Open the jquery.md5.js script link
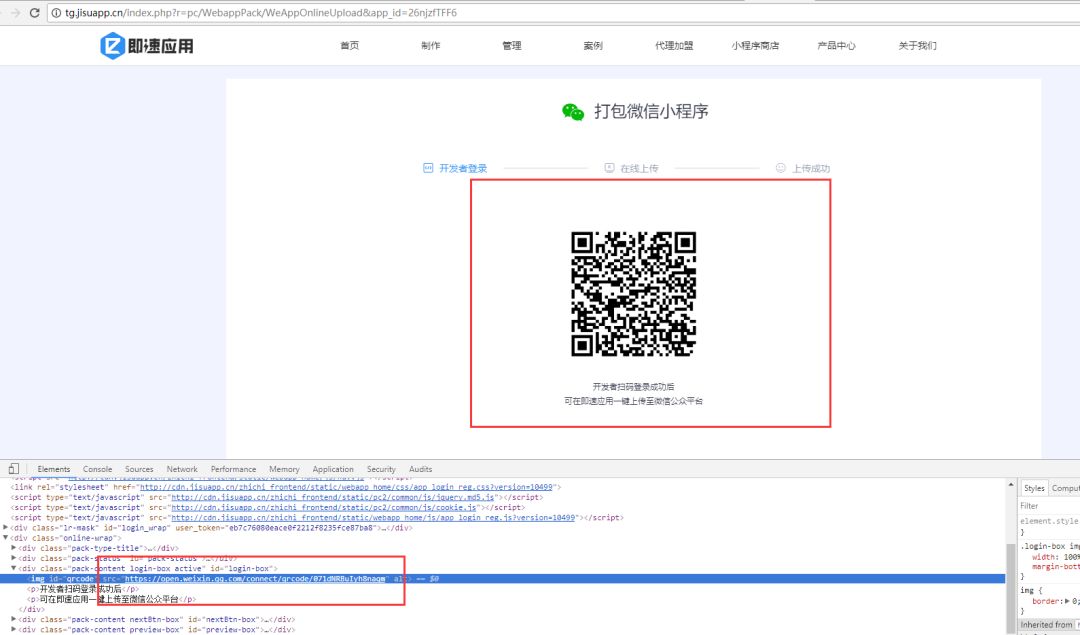The image size is (1080, 635). 333,497
